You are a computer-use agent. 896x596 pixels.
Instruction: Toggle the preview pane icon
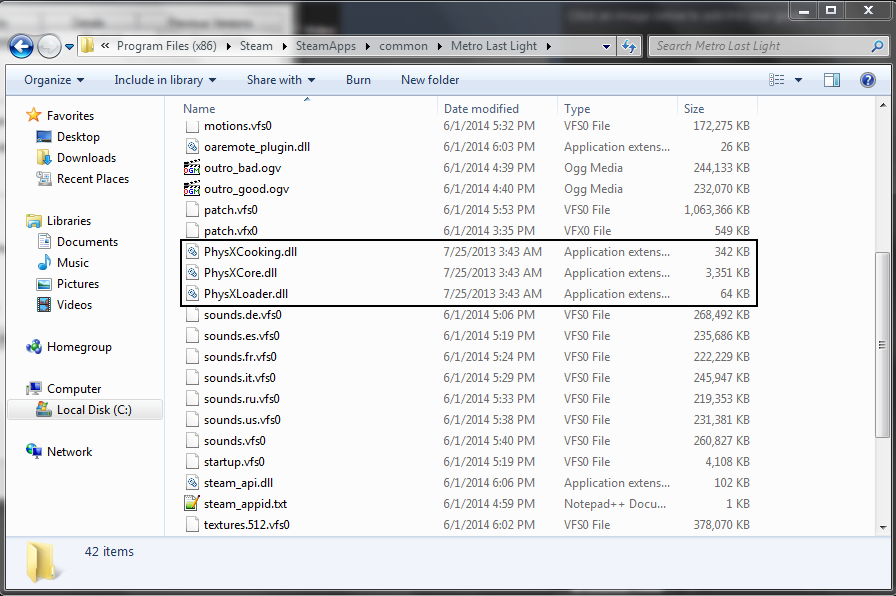[832, 80]
